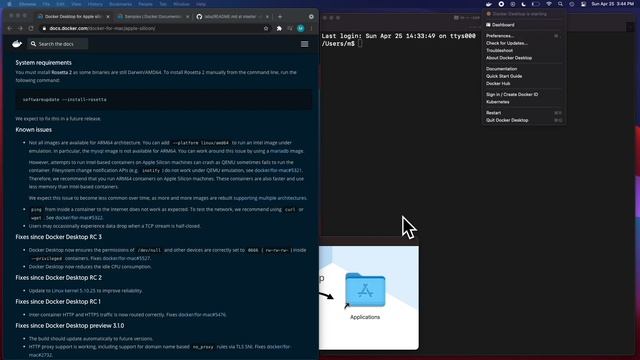Open docker/for-mac#5476 link
640x360 pixels.
coord(202,315)
